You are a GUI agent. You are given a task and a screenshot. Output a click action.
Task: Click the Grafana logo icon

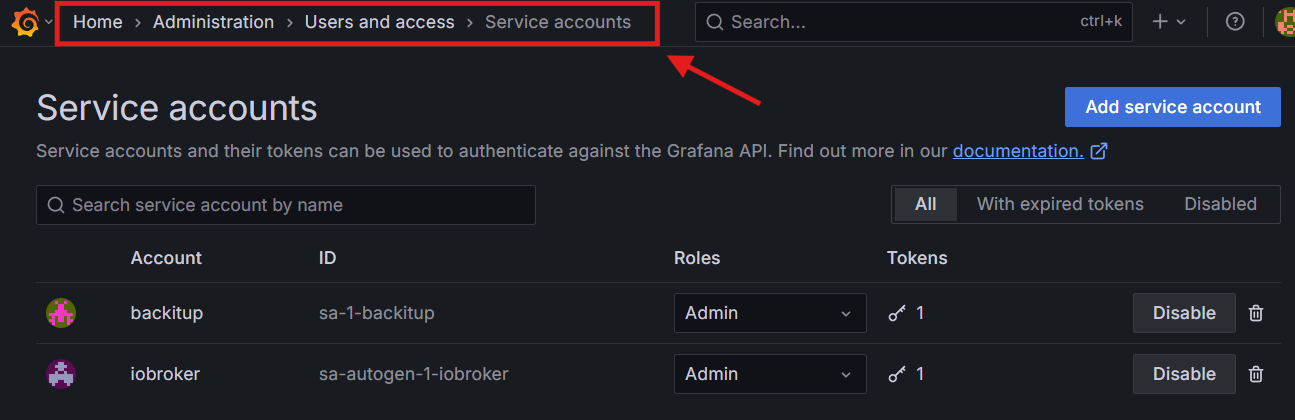click(24, 22)
